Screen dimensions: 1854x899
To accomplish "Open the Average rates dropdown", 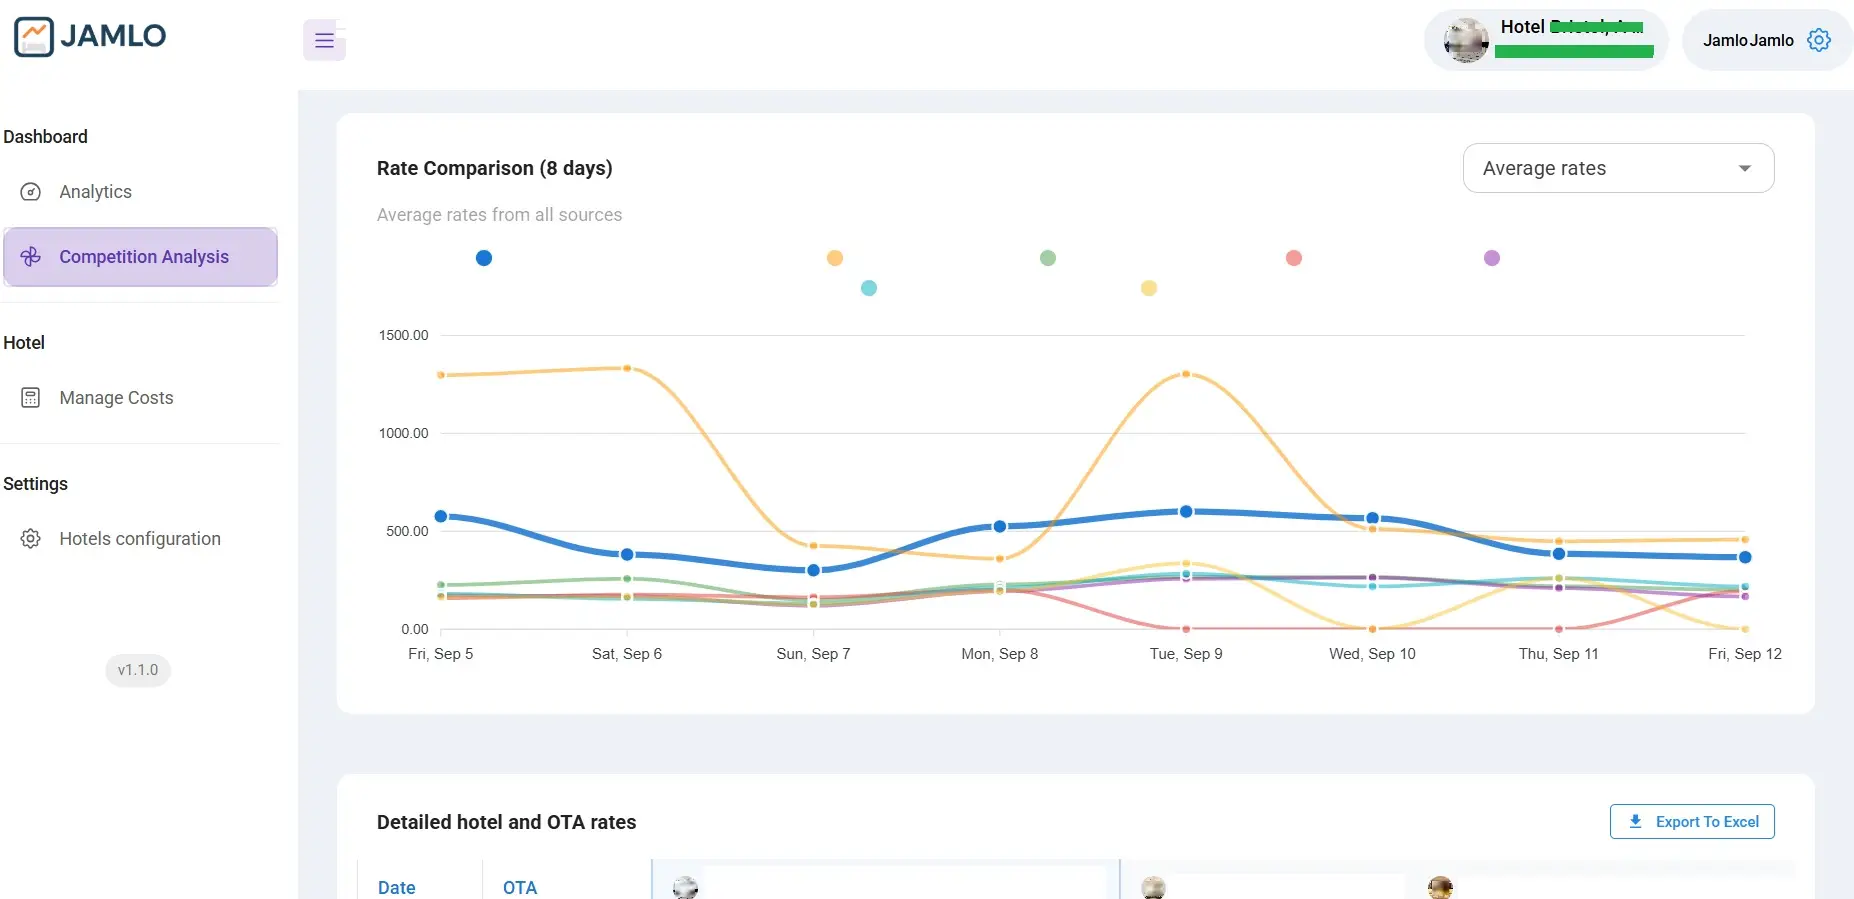I will click(x=1618, y=168).
